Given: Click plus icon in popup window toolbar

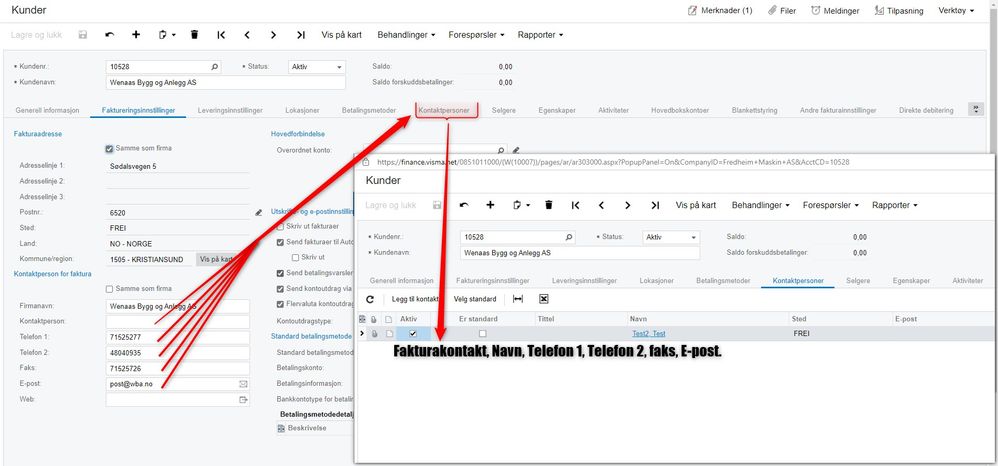Looking at the screenshot, I should coord(490,205).
